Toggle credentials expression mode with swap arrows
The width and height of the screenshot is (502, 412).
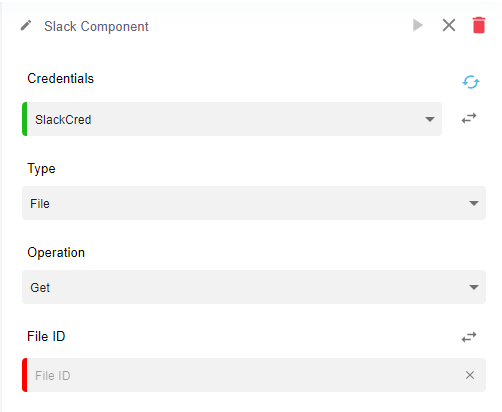click(x=469, y=118)
